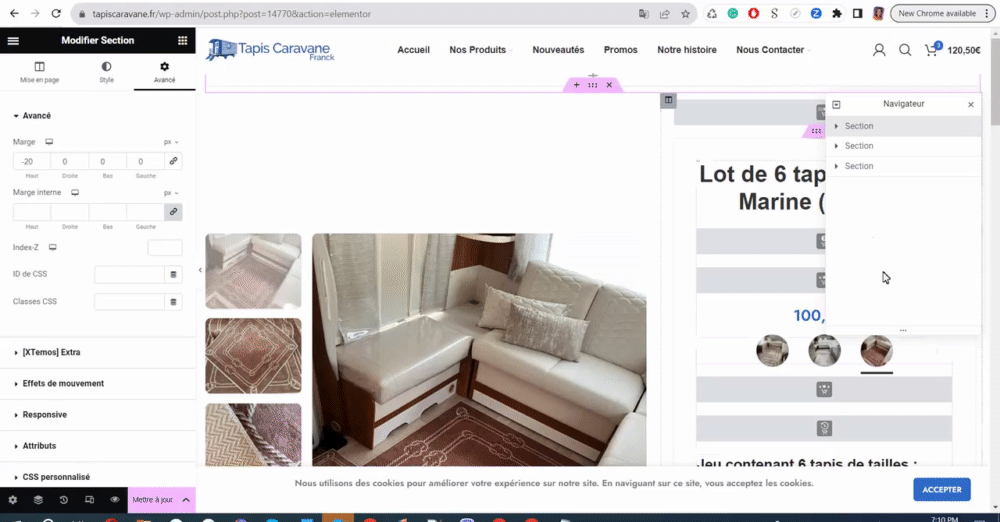Screen dimensions: 1000x522
Task: Expand the Attributs section
Action: pos(98,446)
